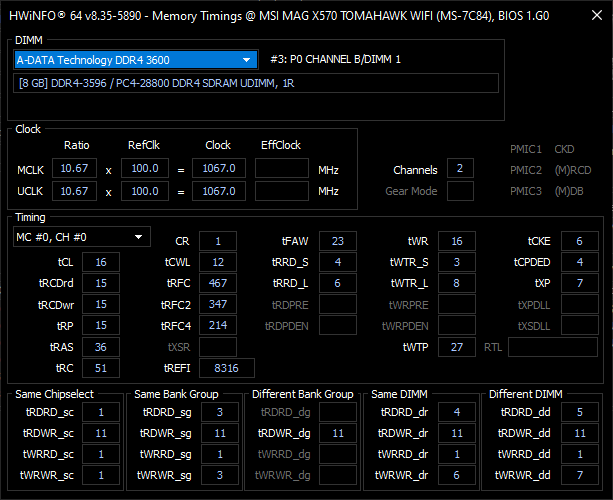613x500 pixels.
Task: Click the tWRWR_dd value 7
Action: tap(580, 475)
